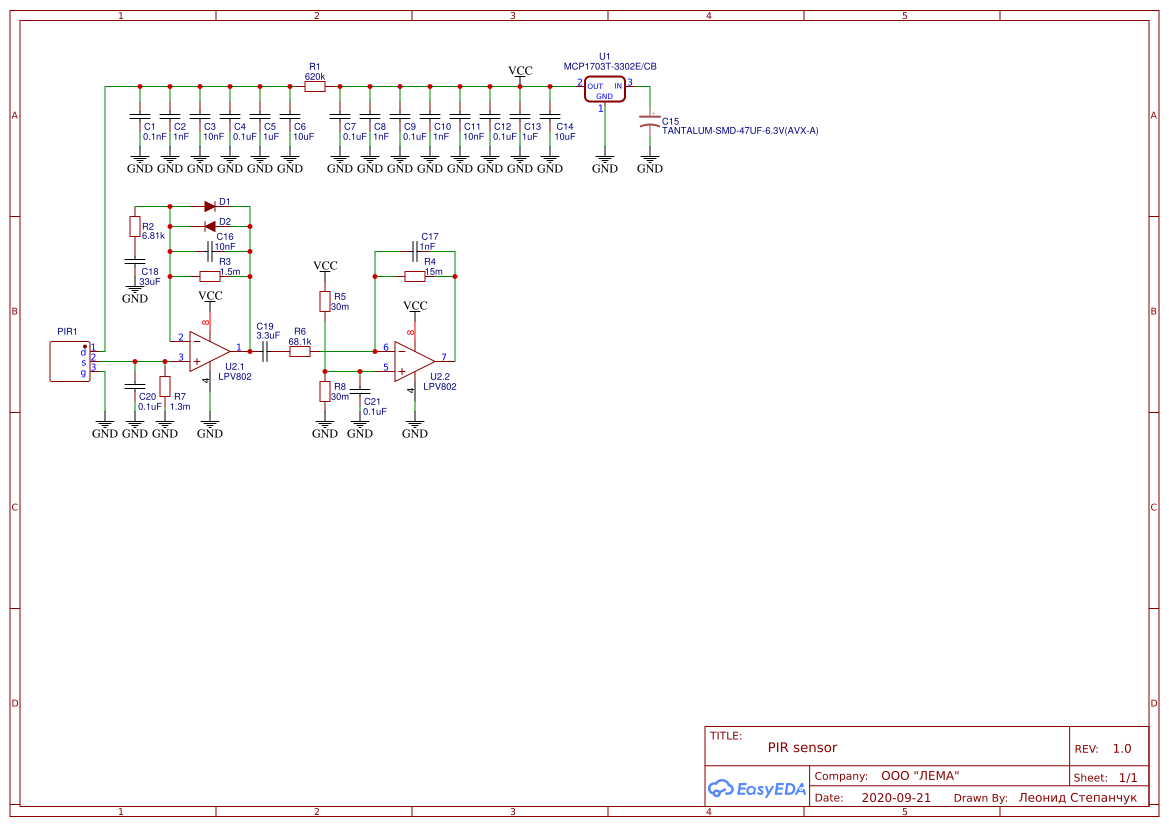Screen dimensions: 1169x827
Task: Click the Company field in title block
Action: [x=887, y=776]
